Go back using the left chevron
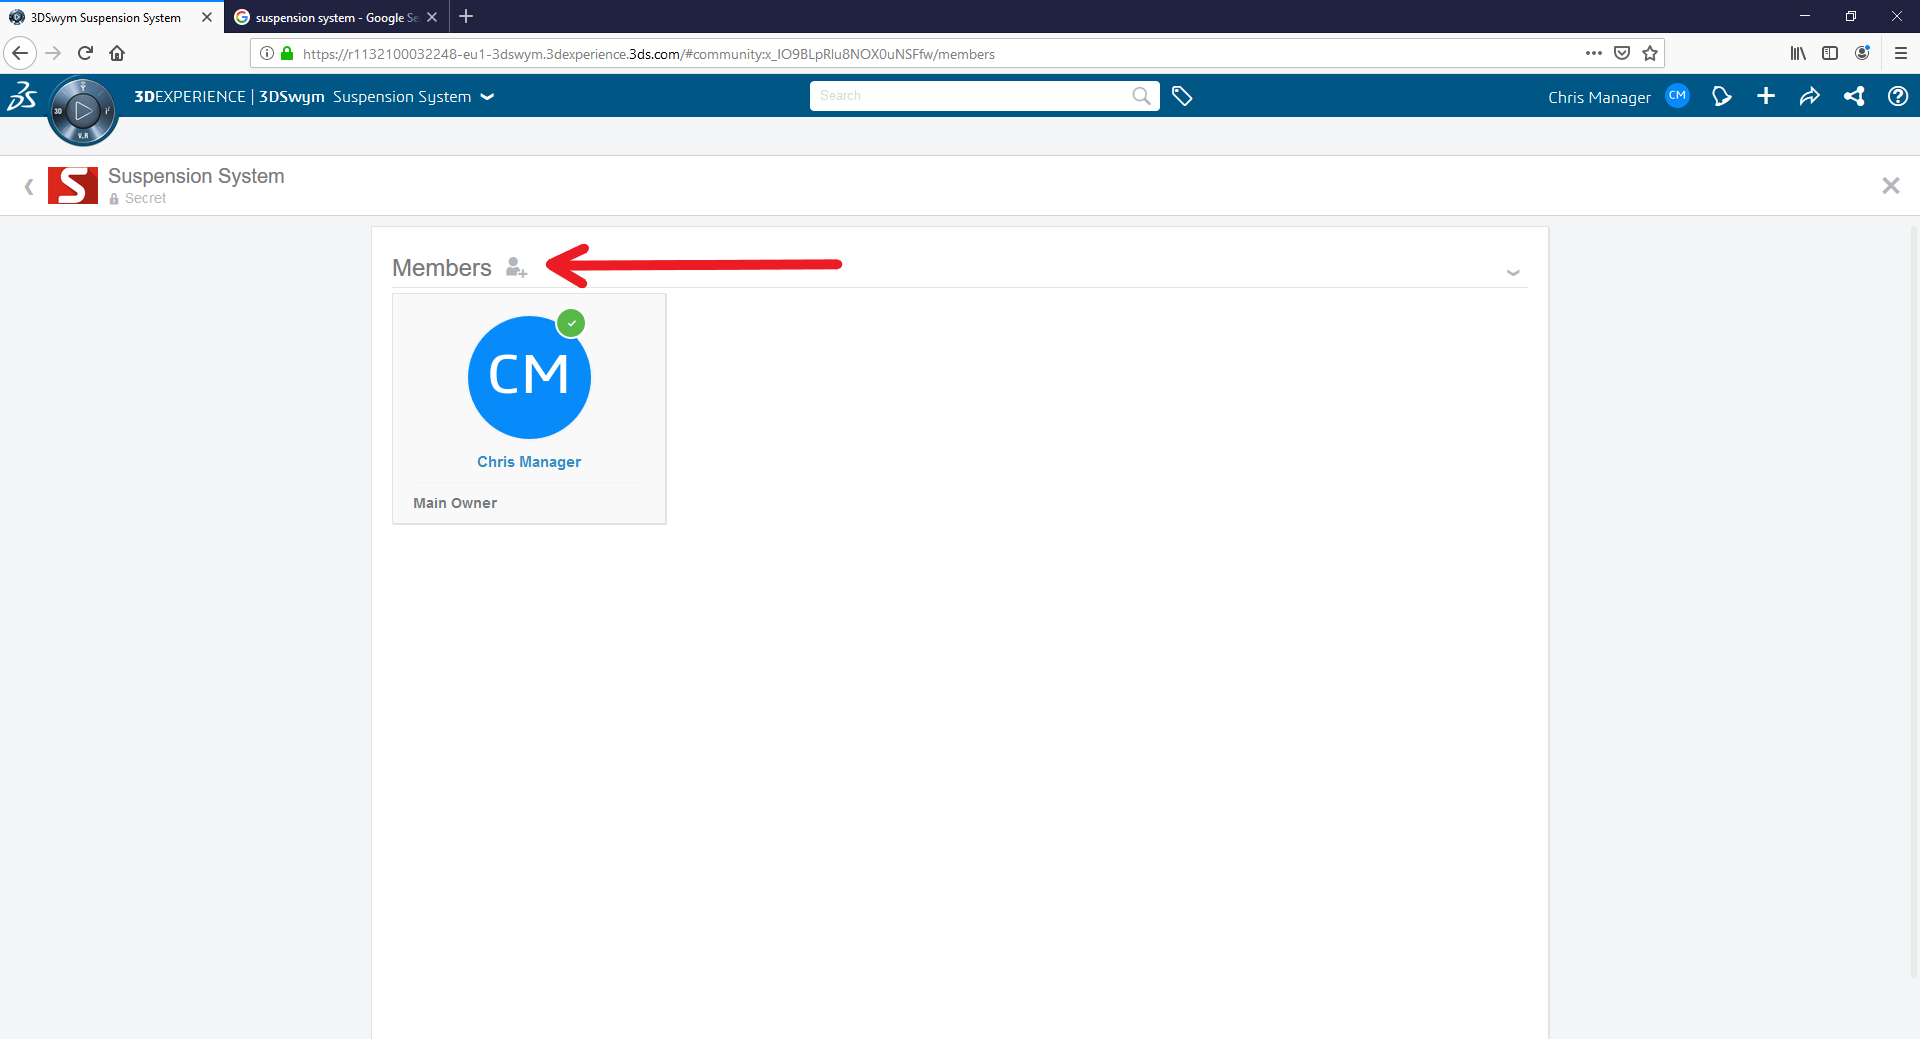The height and width of the screenshot is (1040, 1920). (x=29, y=186)
